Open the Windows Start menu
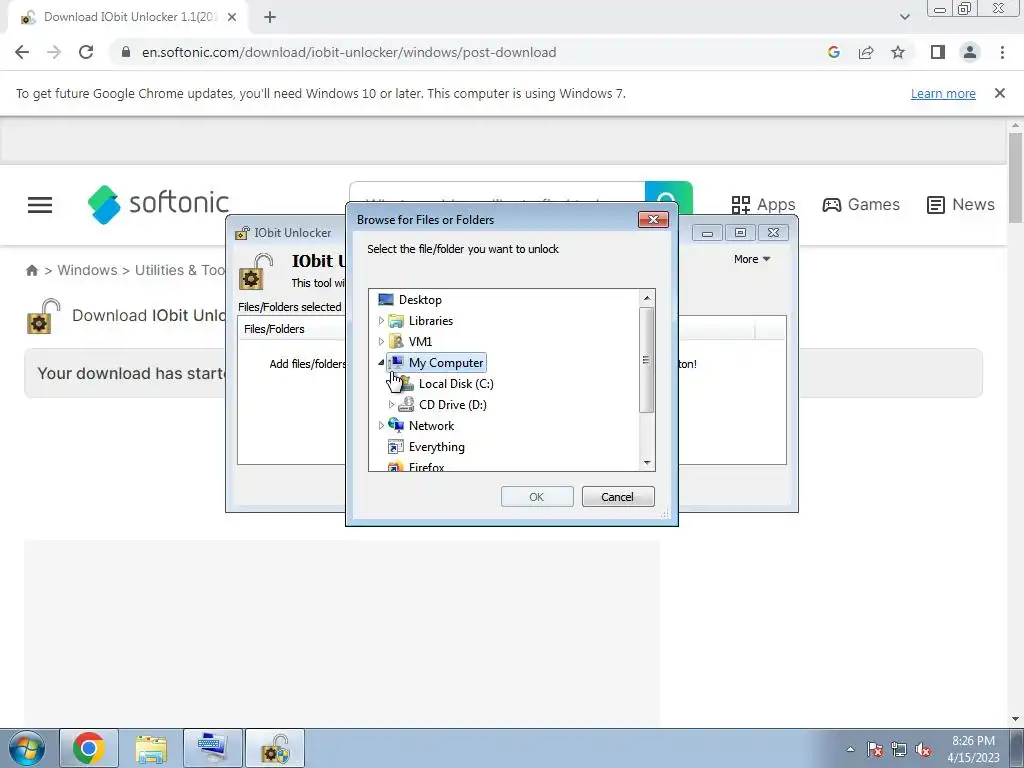The image size is (1024, 768). tap(27, 748)
